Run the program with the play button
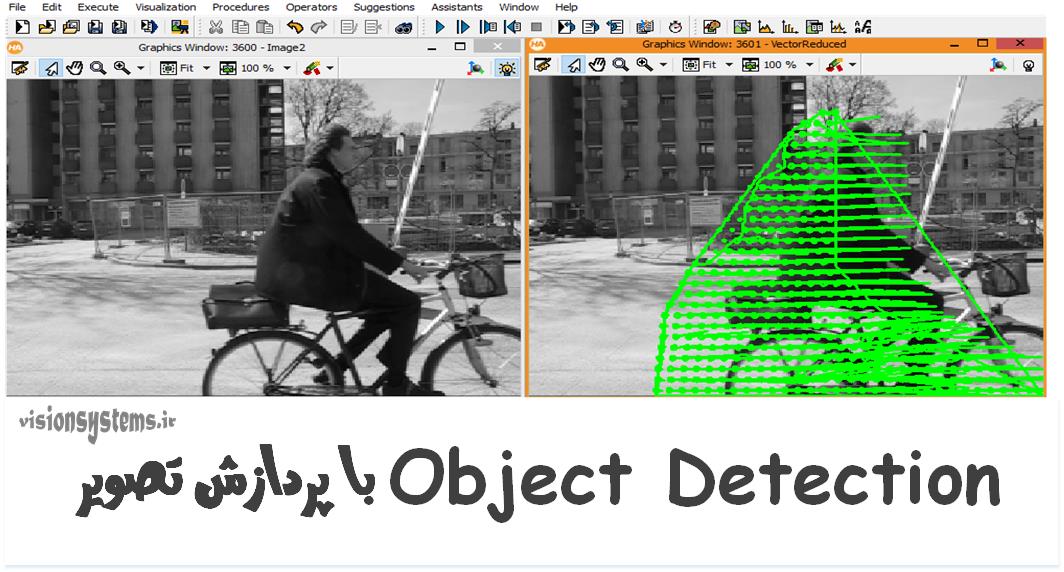The image size is (1064, 572). [x=440, y=27]
